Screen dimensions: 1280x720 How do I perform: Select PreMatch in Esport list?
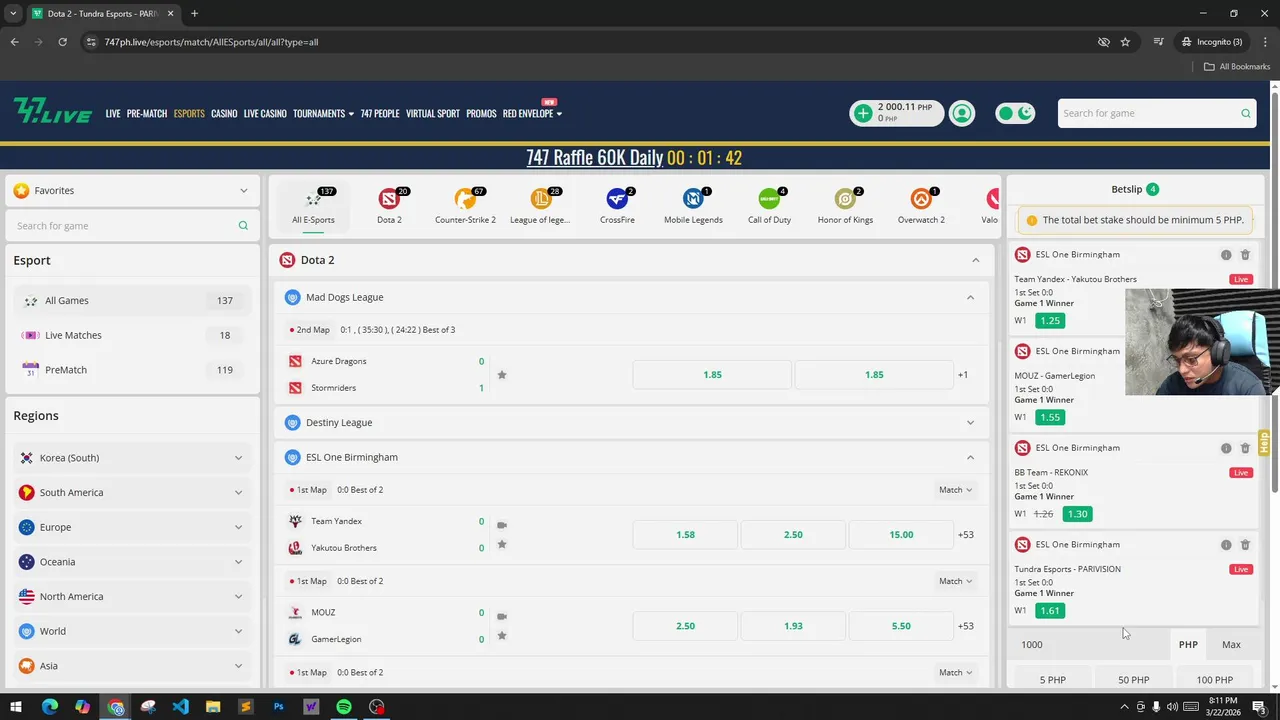(132, 370)
